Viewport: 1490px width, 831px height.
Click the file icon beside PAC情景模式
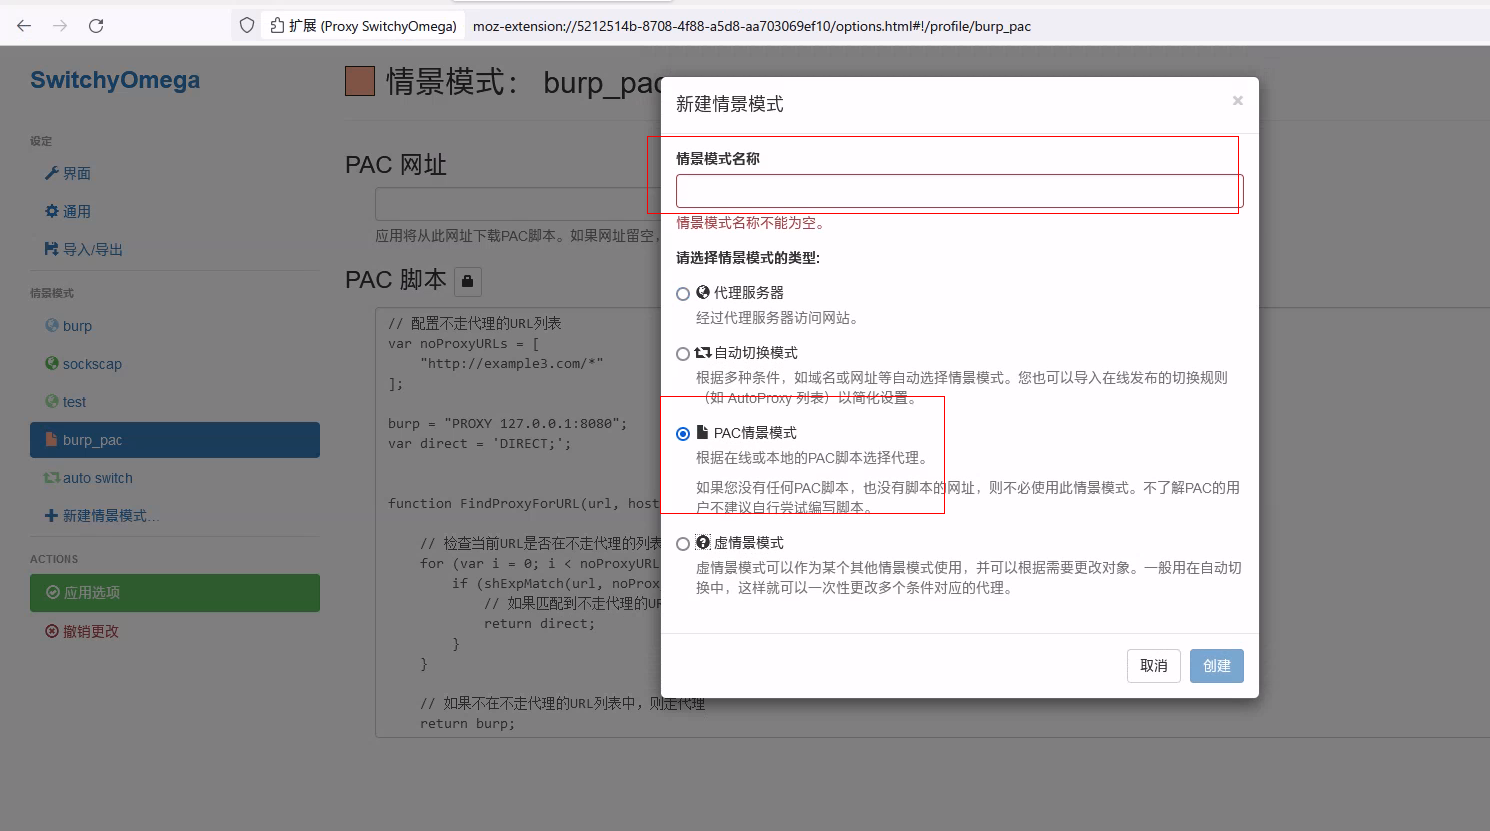[x=703, y=432]
